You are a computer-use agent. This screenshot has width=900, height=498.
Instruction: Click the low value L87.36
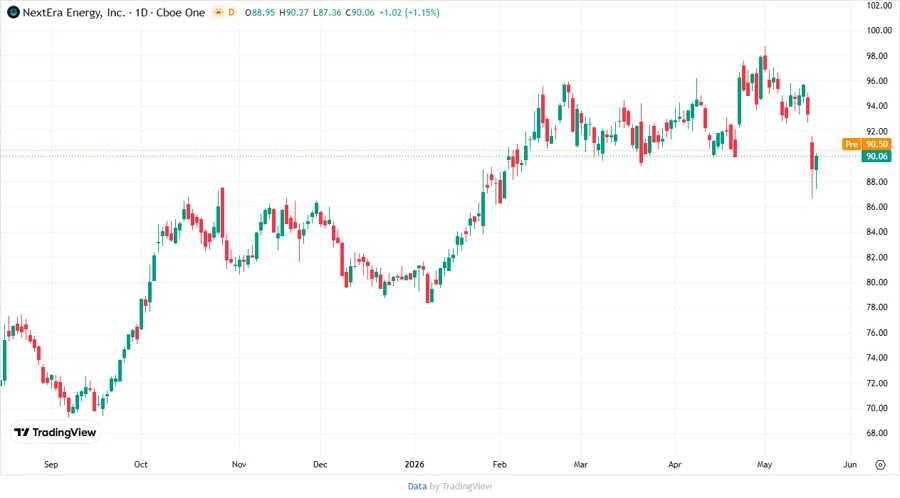coord(327,13)
